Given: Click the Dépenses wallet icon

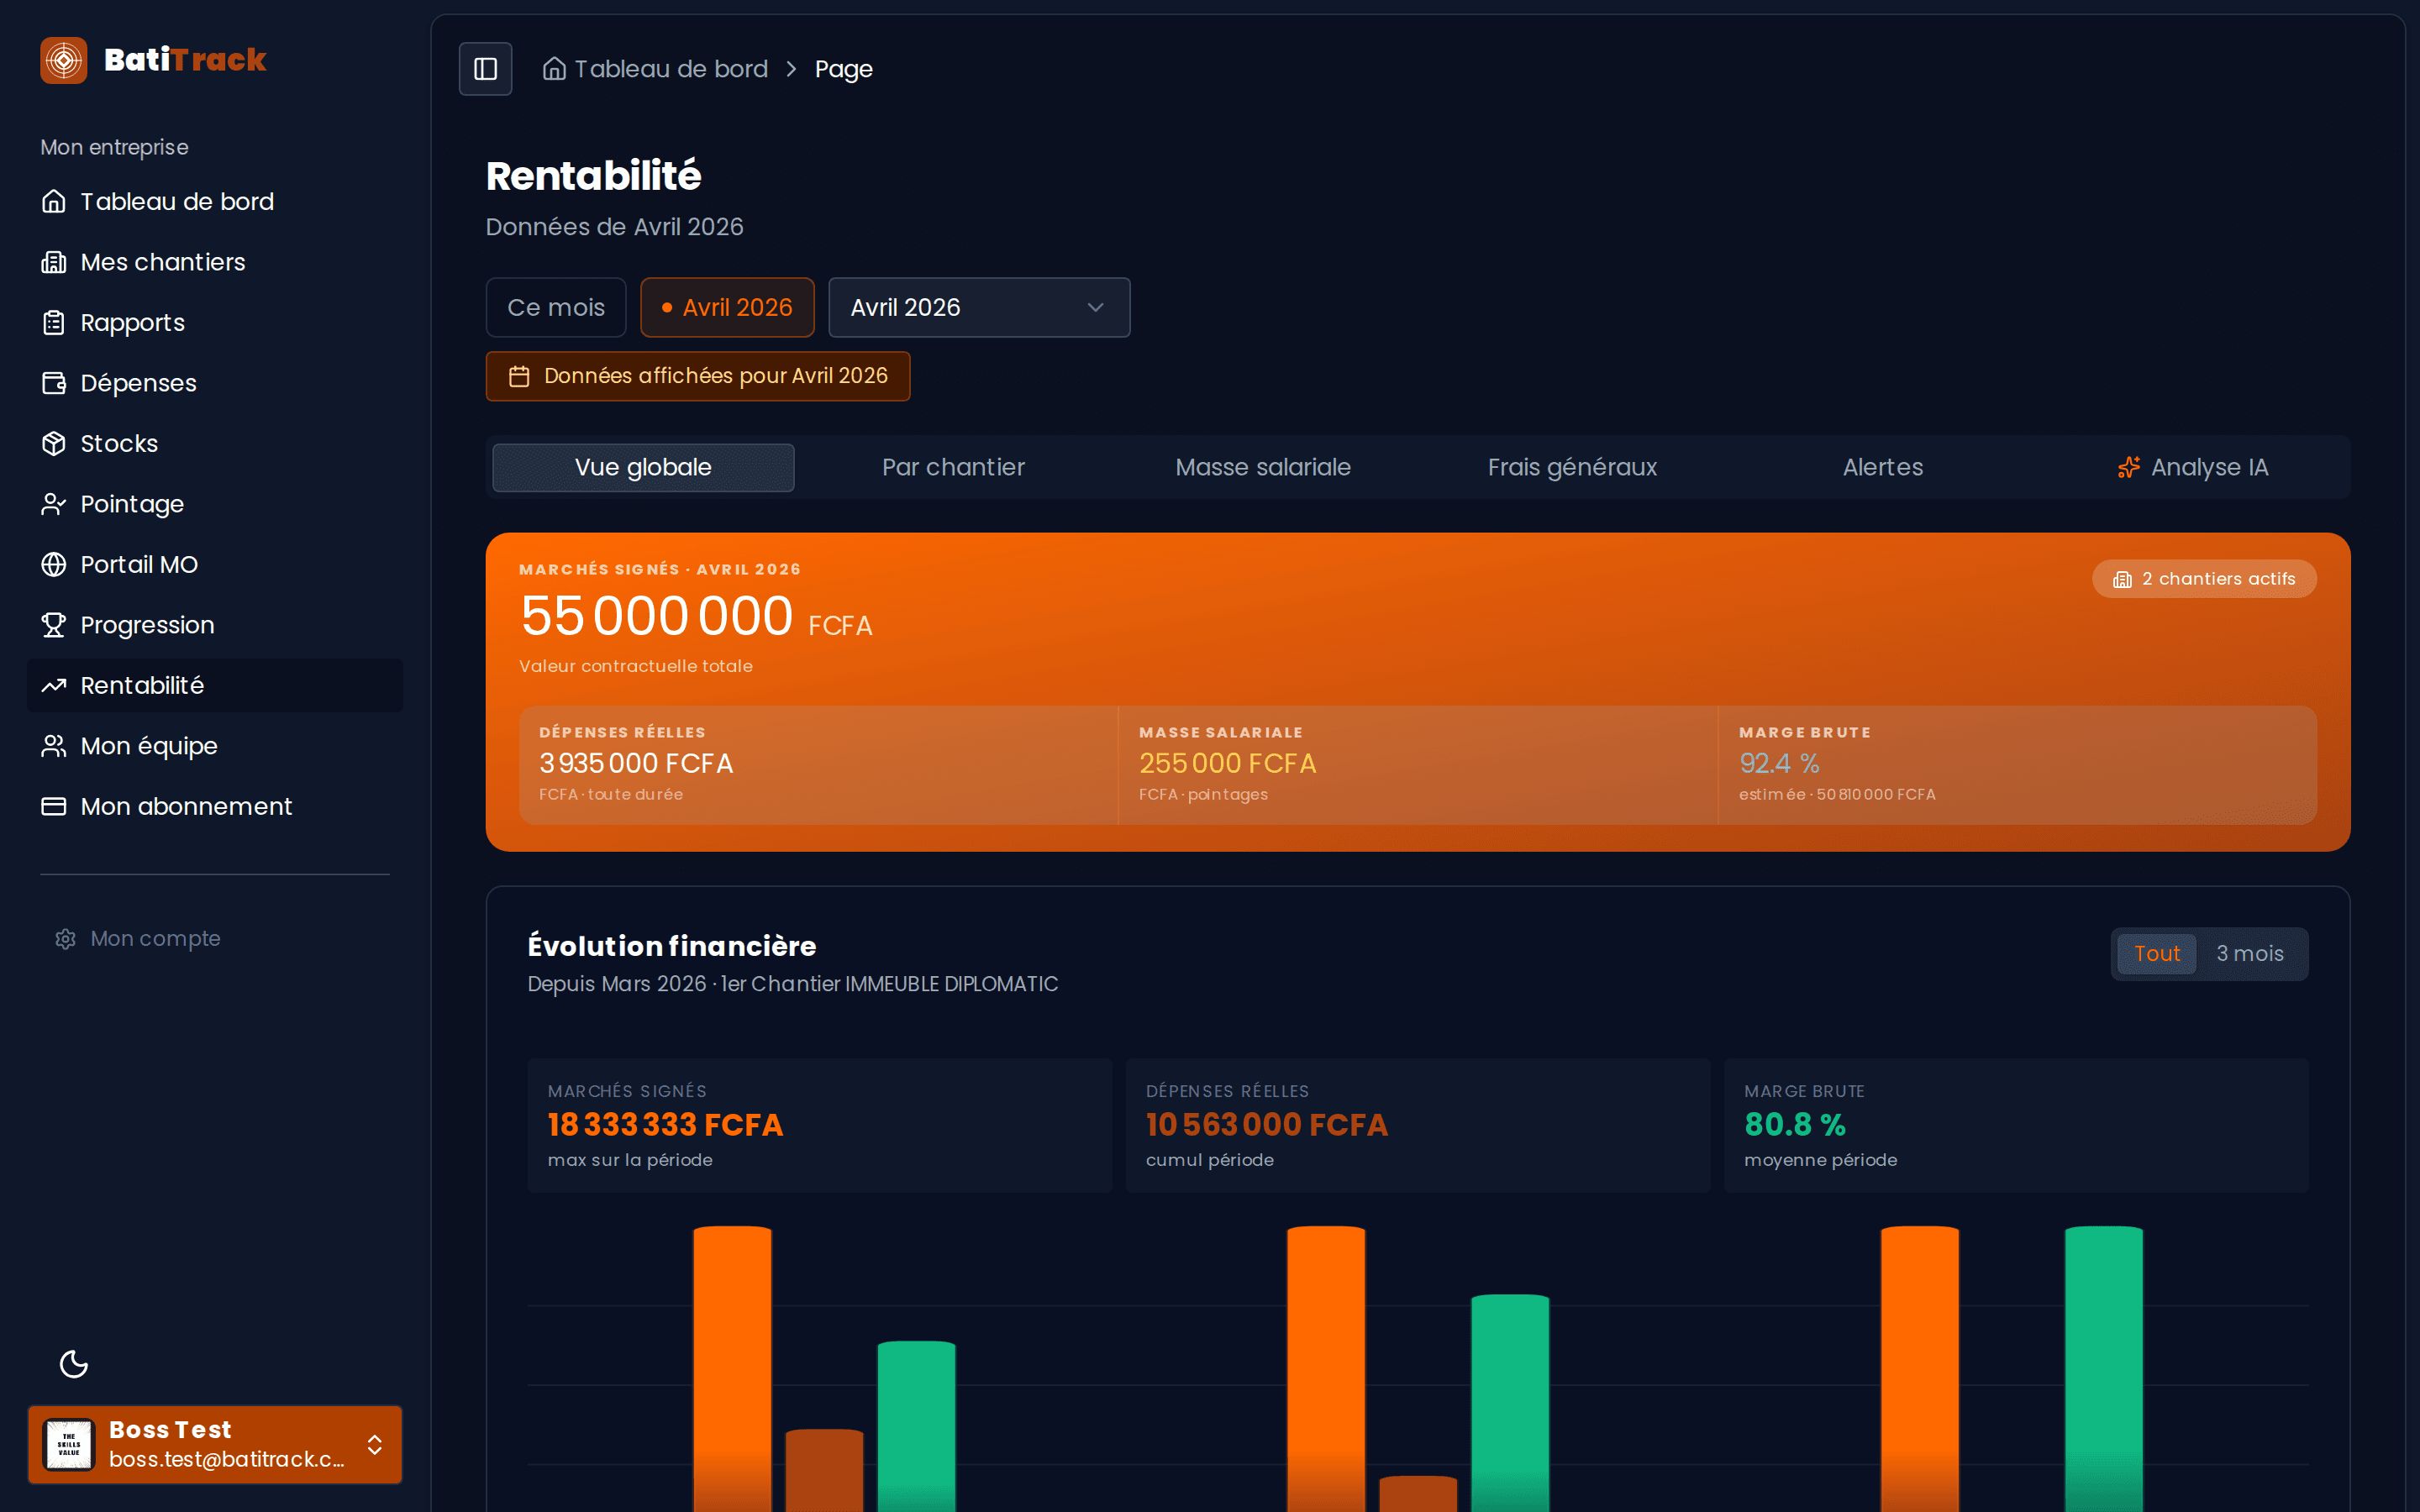Looking at the screenshot, I should tap(54, 383).
